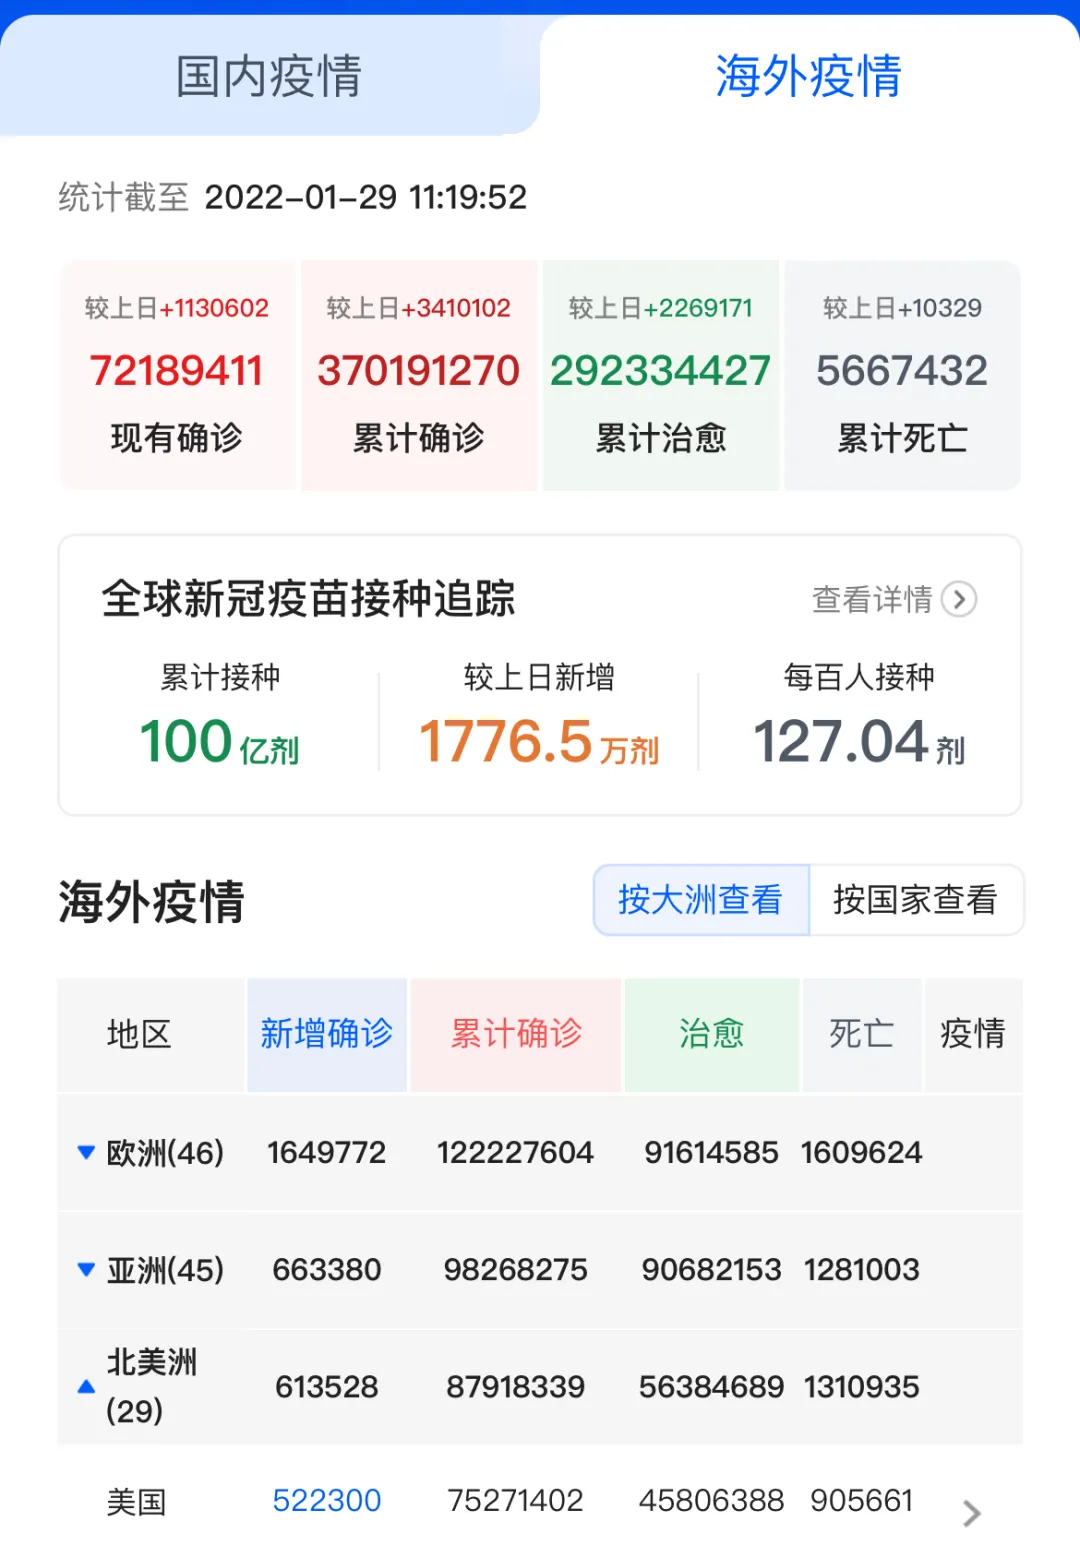Tap the 累计确诊 370191270 card
This screenshot has height=1546, width=1080.
[419, 375]
